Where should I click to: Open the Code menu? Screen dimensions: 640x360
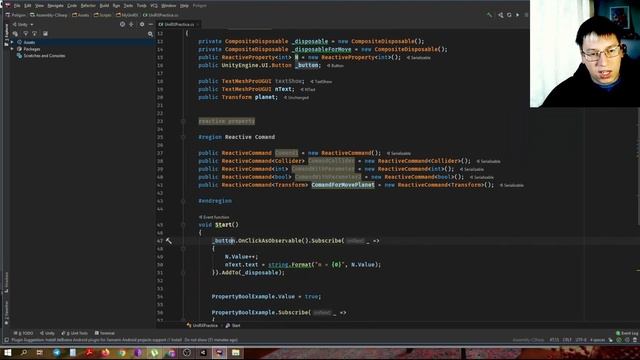[x=72, y=6]
